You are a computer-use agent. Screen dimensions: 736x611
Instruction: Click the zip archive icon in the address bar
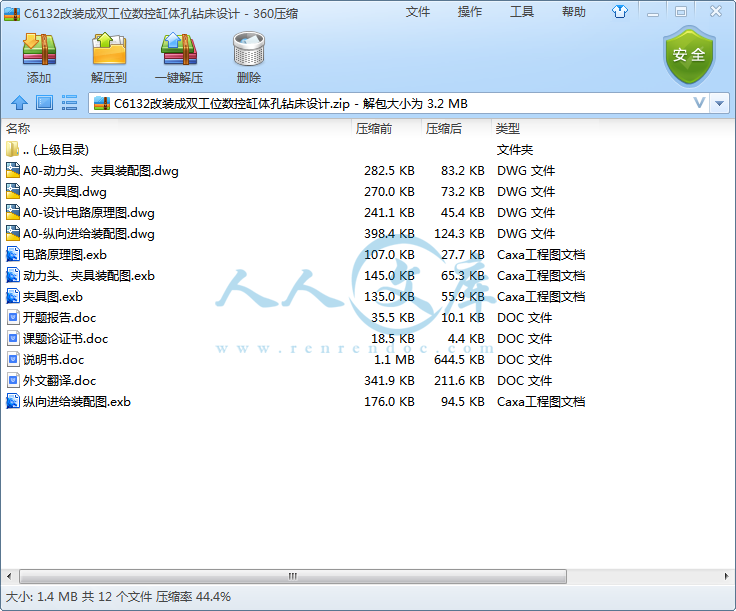pos(102,103)
